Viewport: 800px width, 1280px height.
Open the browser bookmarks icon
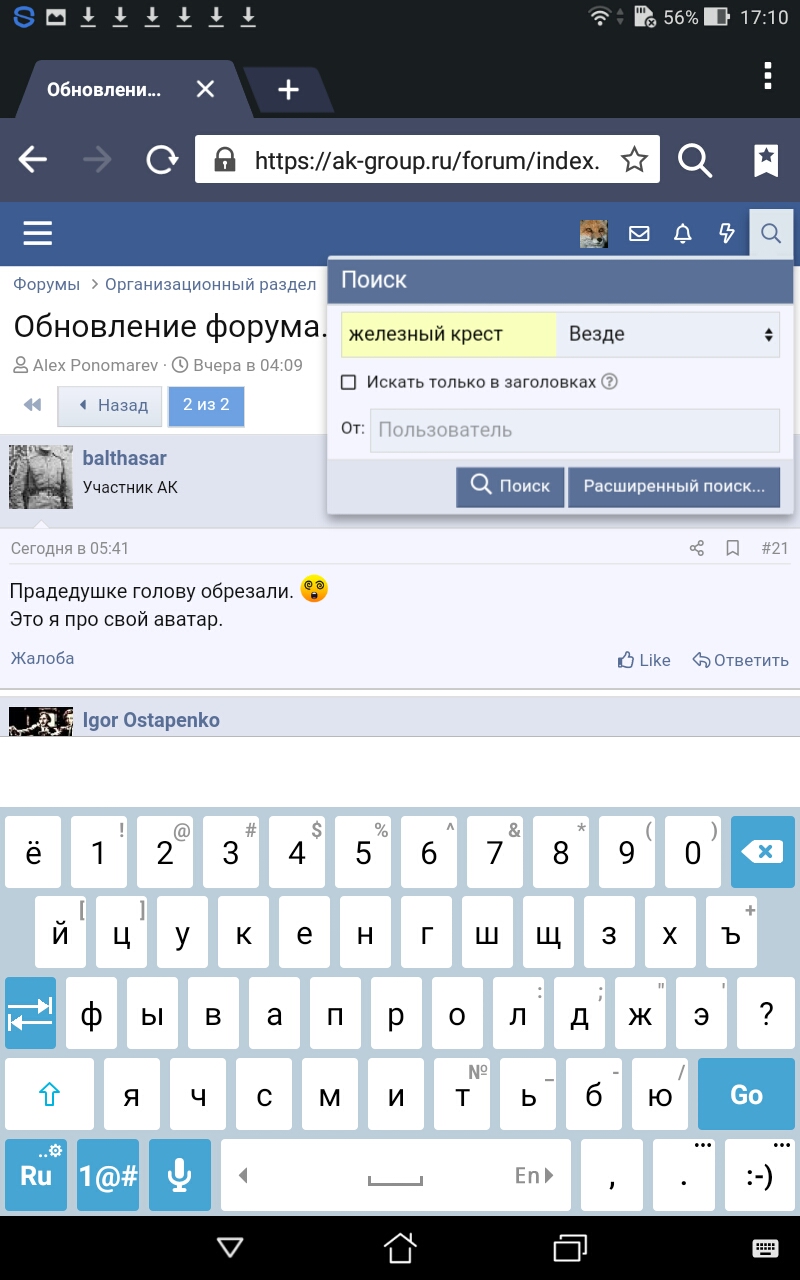click(766, 160)
